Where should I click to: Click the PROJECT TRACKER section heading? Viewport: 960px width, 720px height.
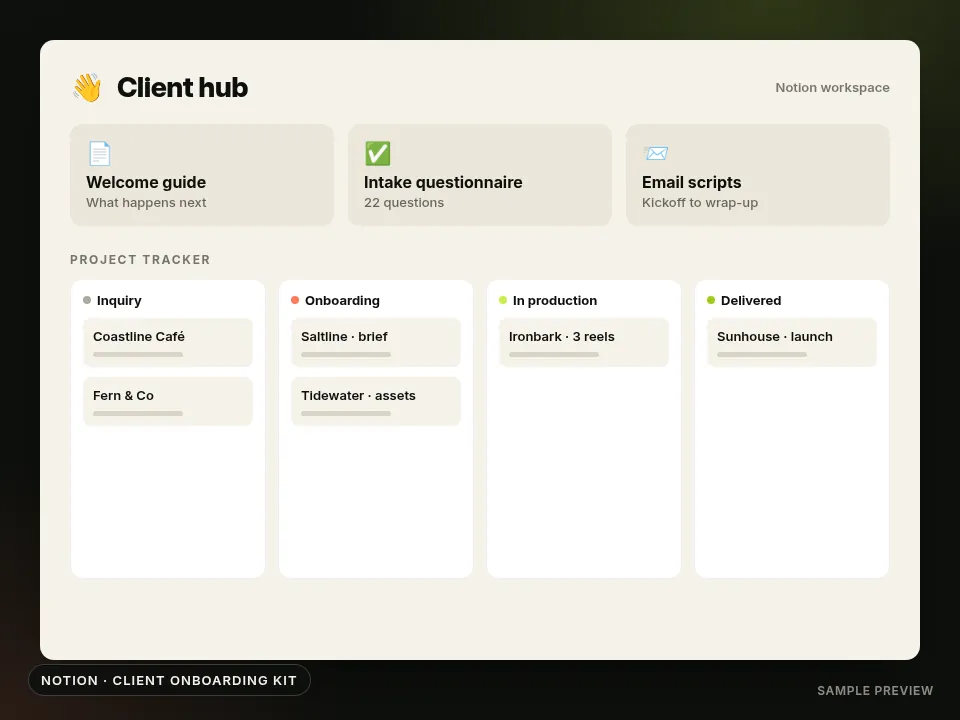(x=140, y=260)
